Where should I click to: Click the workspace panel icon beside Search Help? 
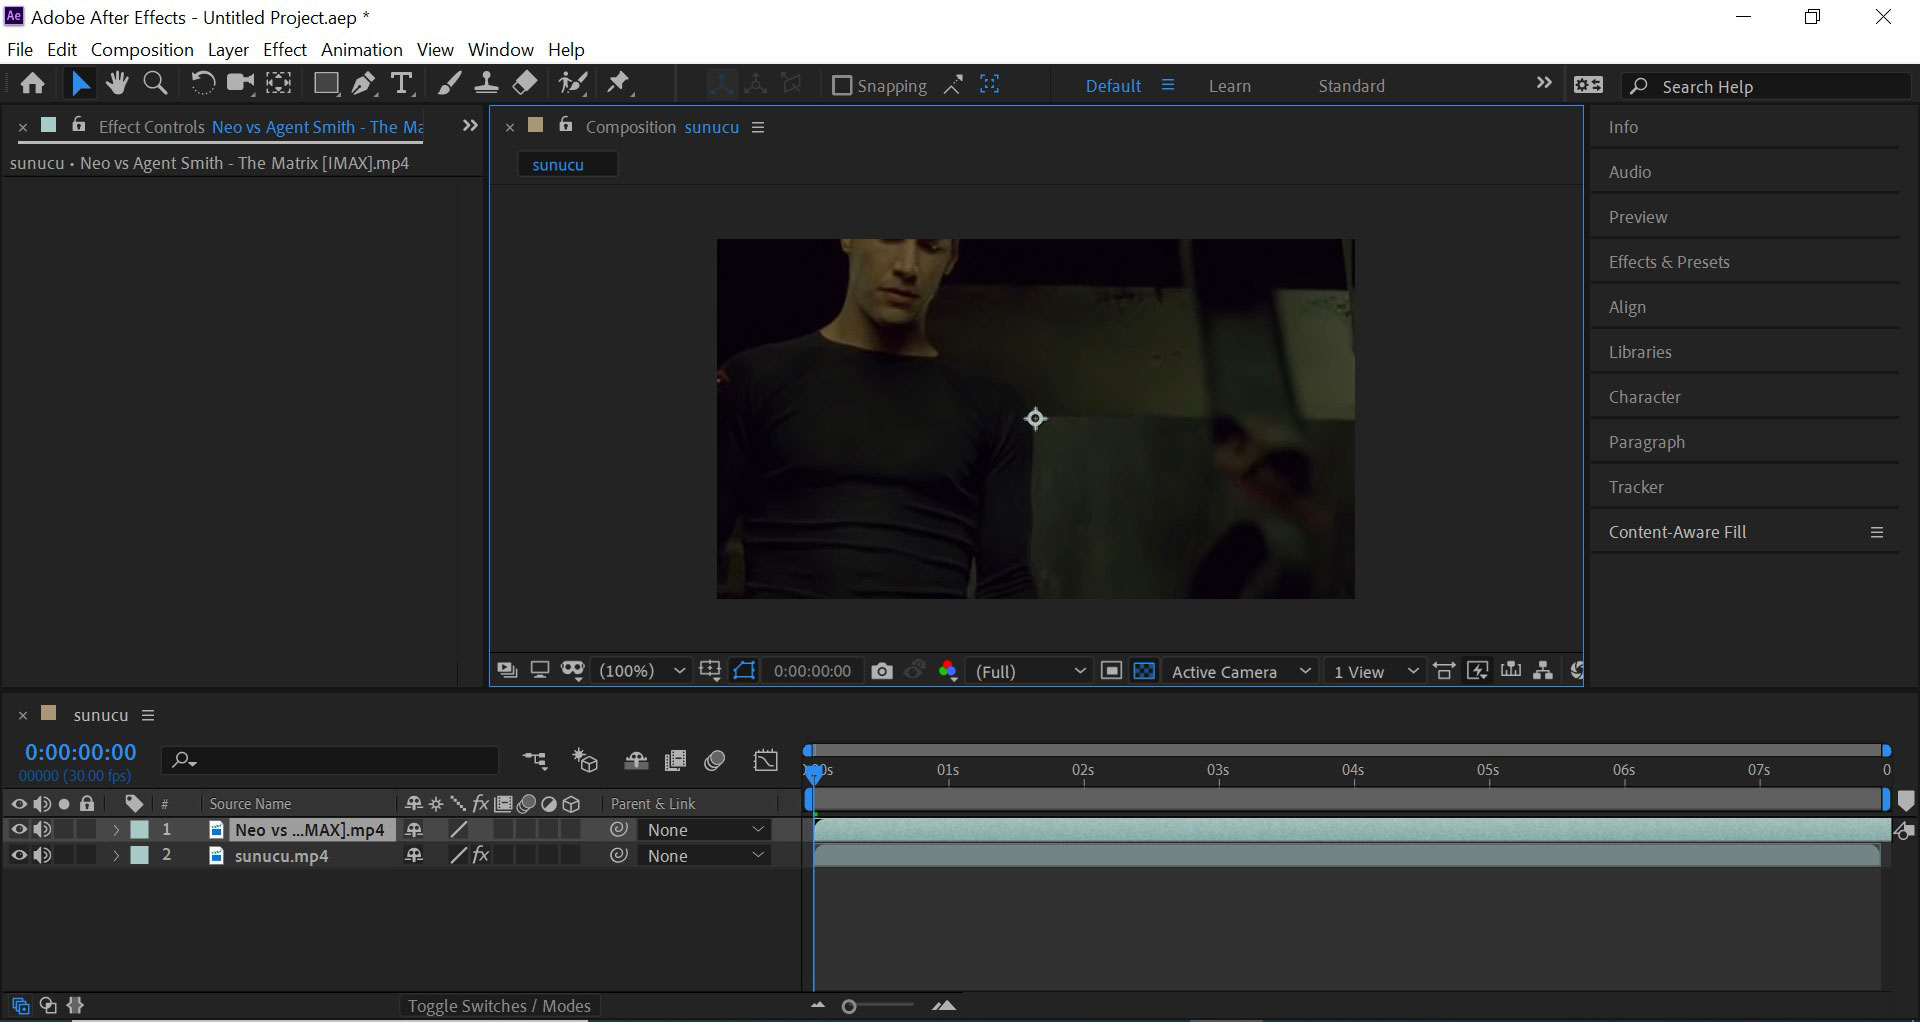(1588, 85)
